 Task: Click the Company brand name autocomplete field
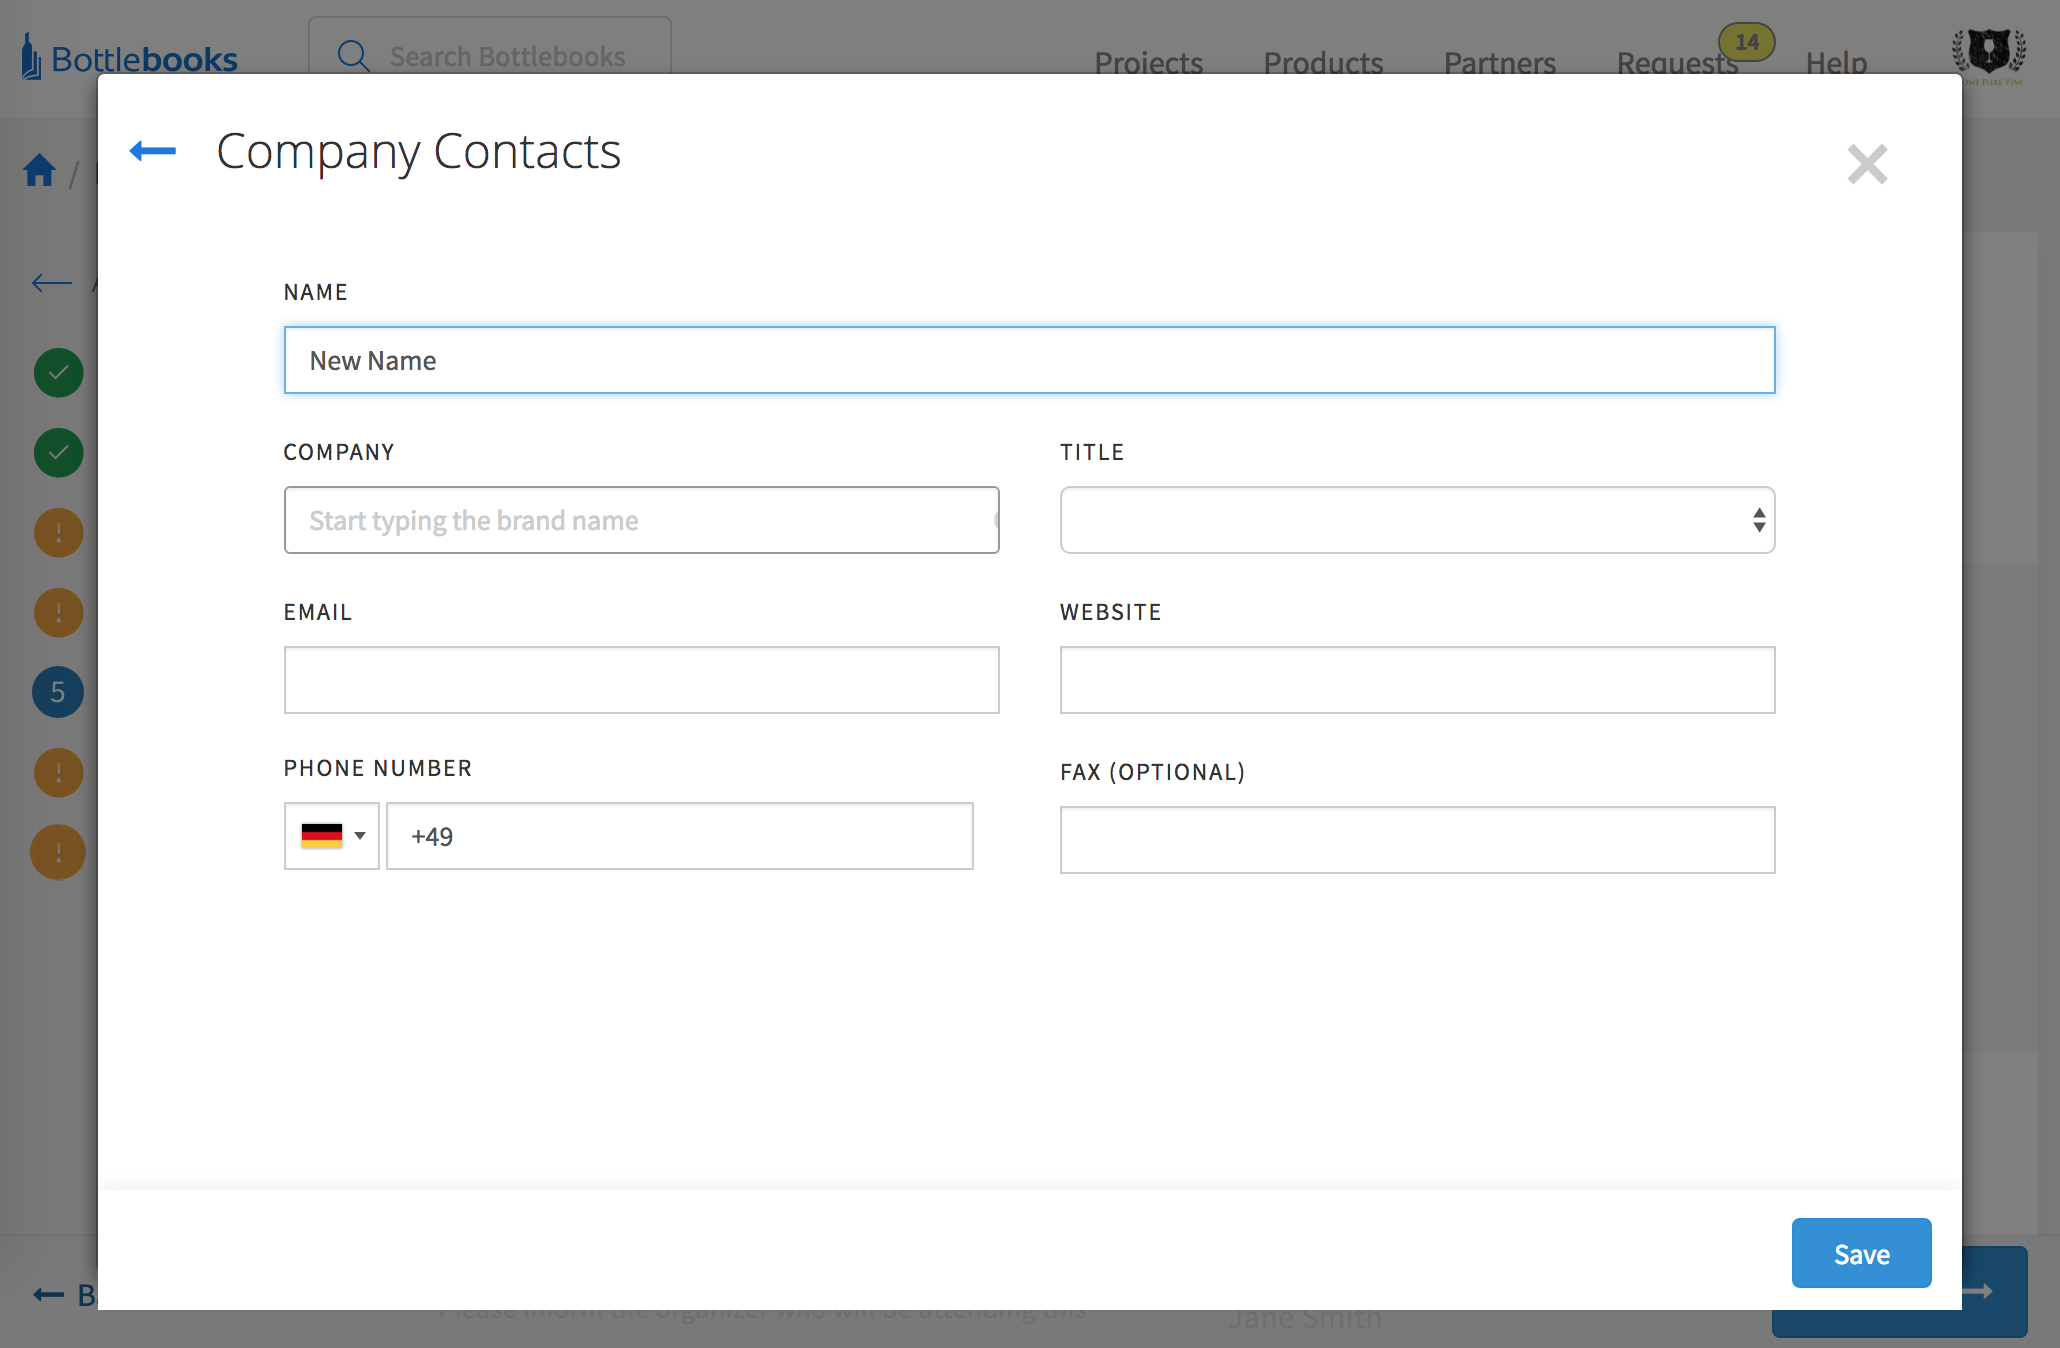click(641, 520)
